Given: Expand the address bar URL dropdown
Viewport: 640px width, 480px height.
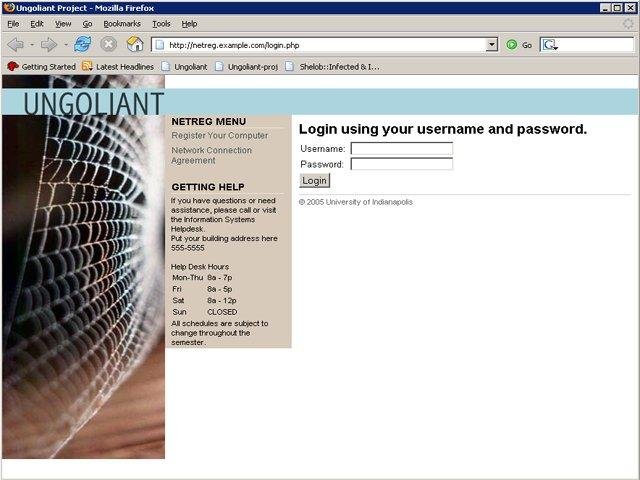Looking at the screenshot, I should (x=492, y=44).
